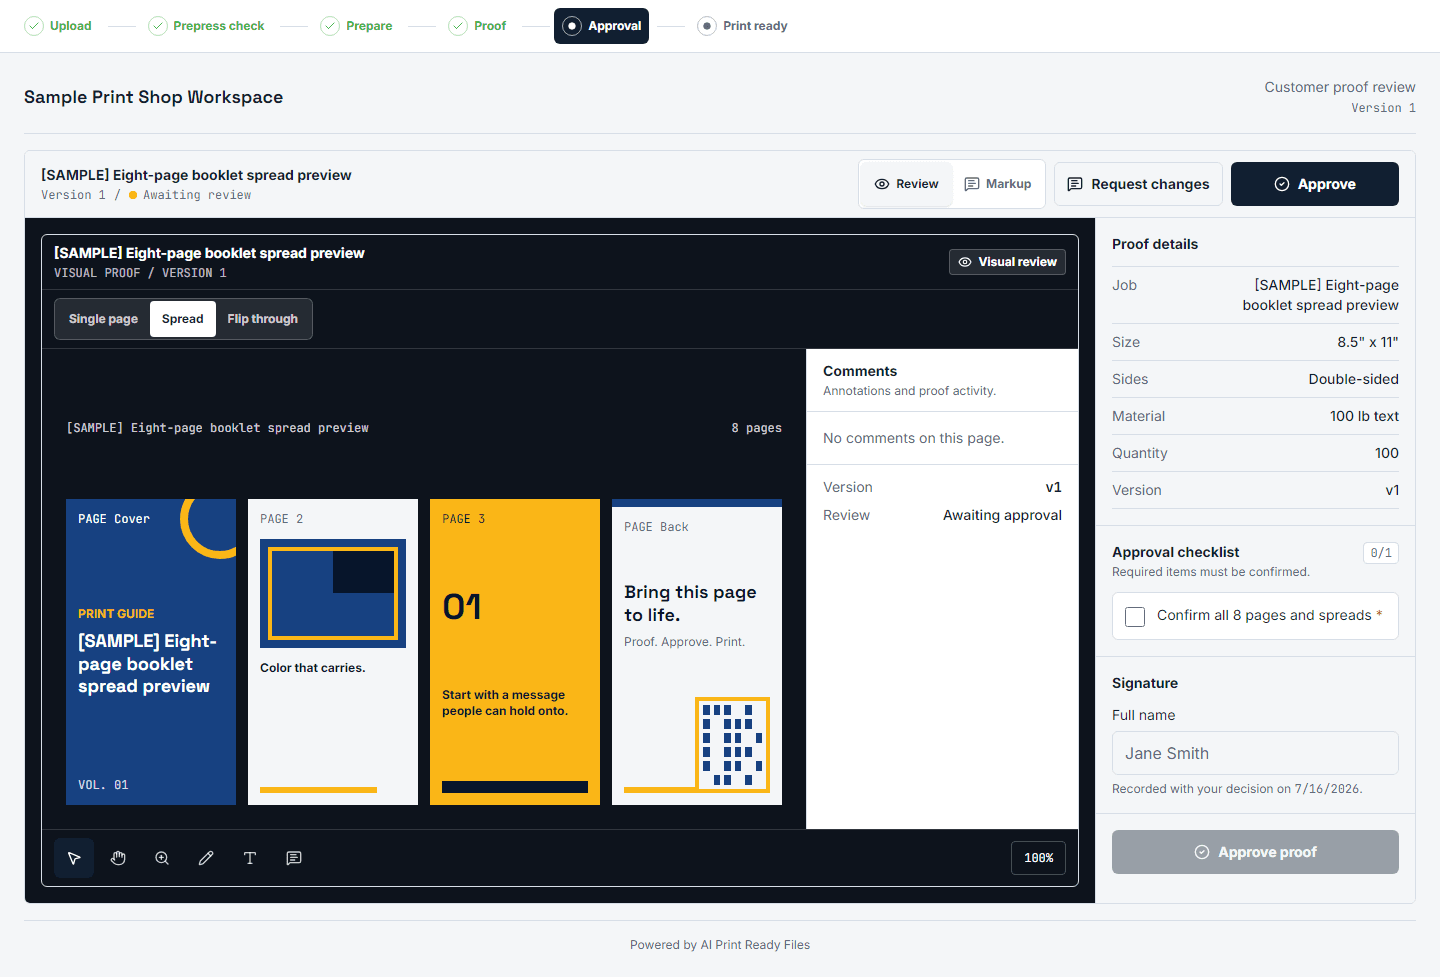Click the Prepress check step icon
Viewport: 1440px width, 977px height.
tap(158, 26)
